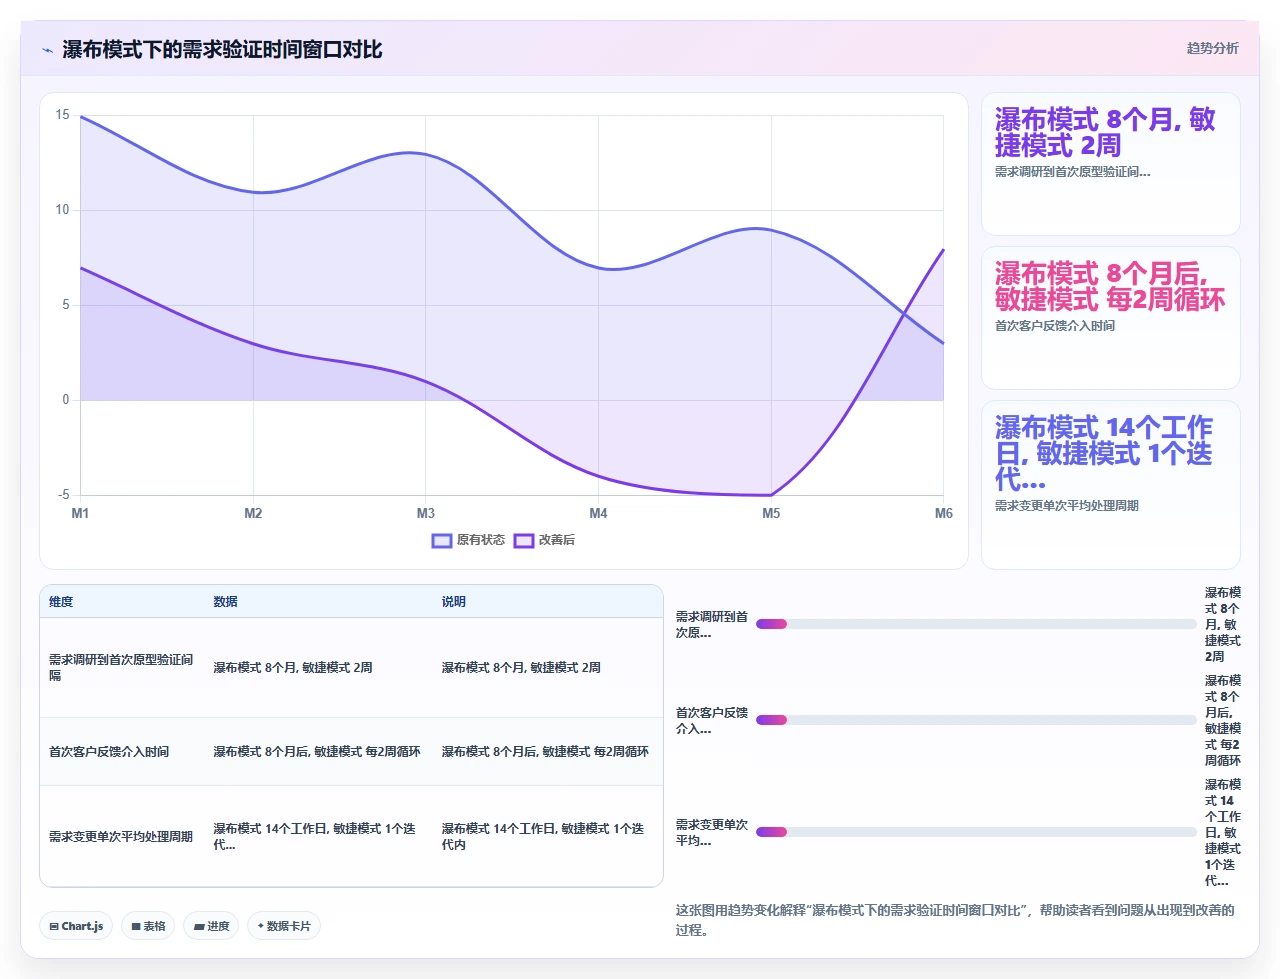Click the 首次客户反馈介入时间 table row
This screenshot has height=979, width=1280.
click(351, 752)
